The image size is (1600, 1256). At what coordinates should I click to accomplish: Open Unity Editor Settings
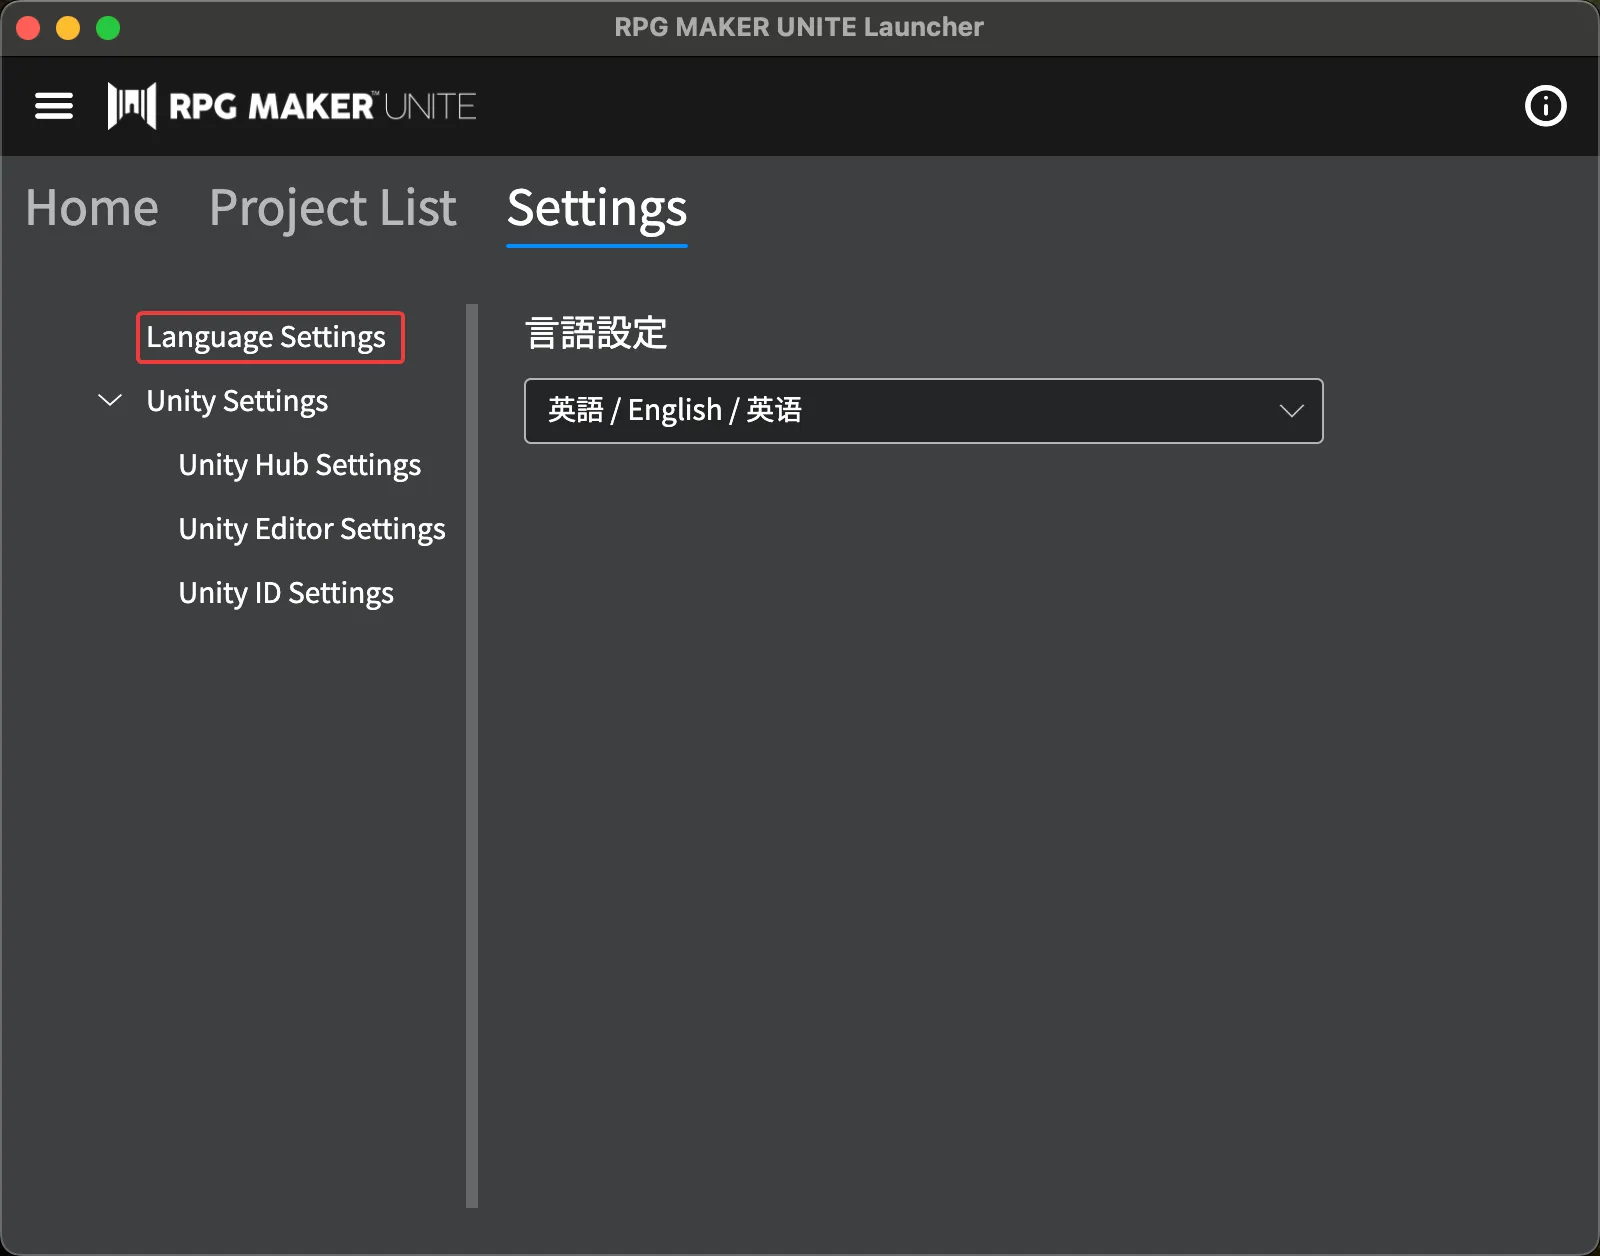click(312, 529)
